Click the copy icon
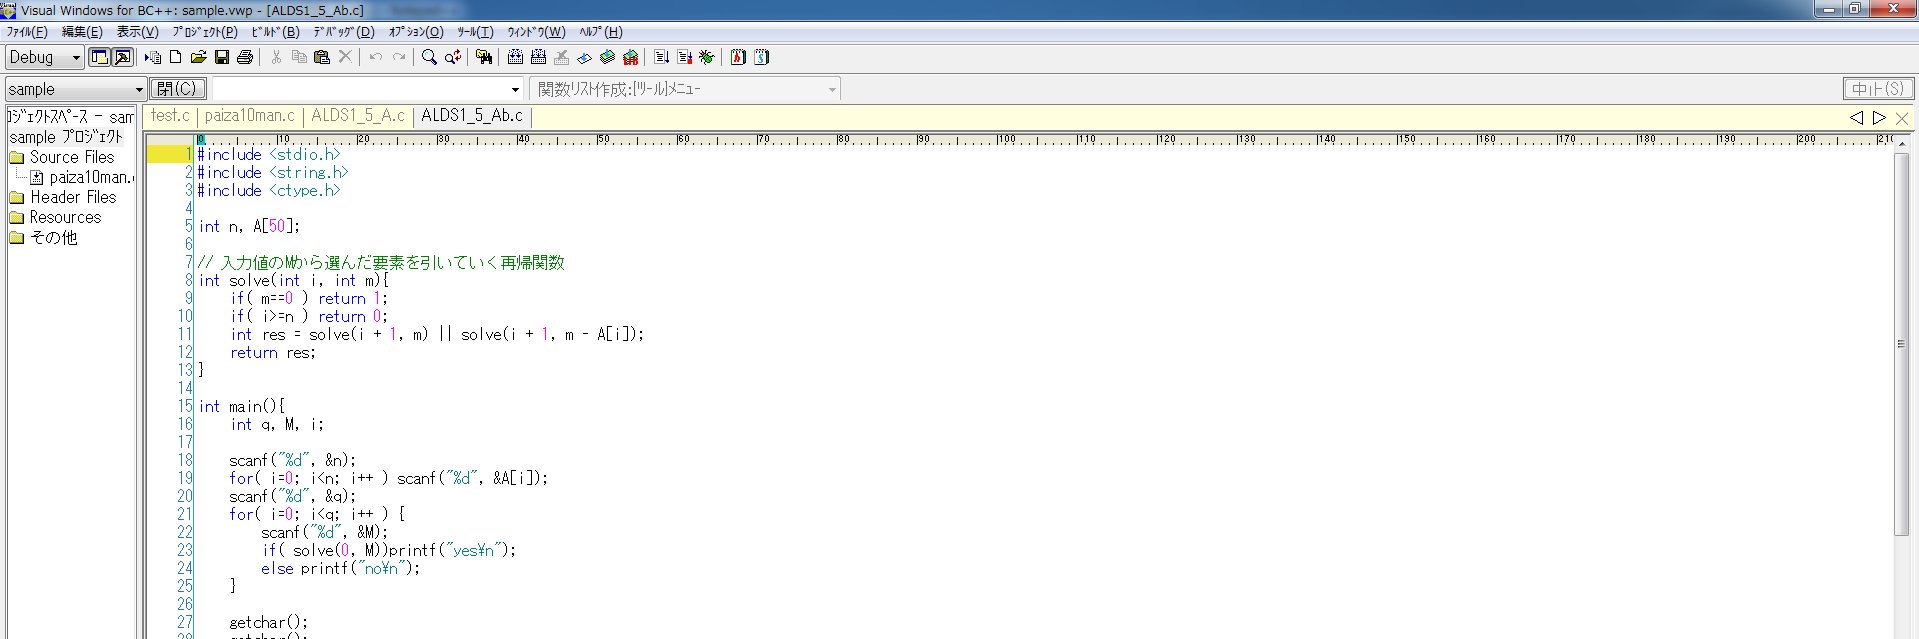Viewport: 1919px width, 639px height. click(299, 57)
